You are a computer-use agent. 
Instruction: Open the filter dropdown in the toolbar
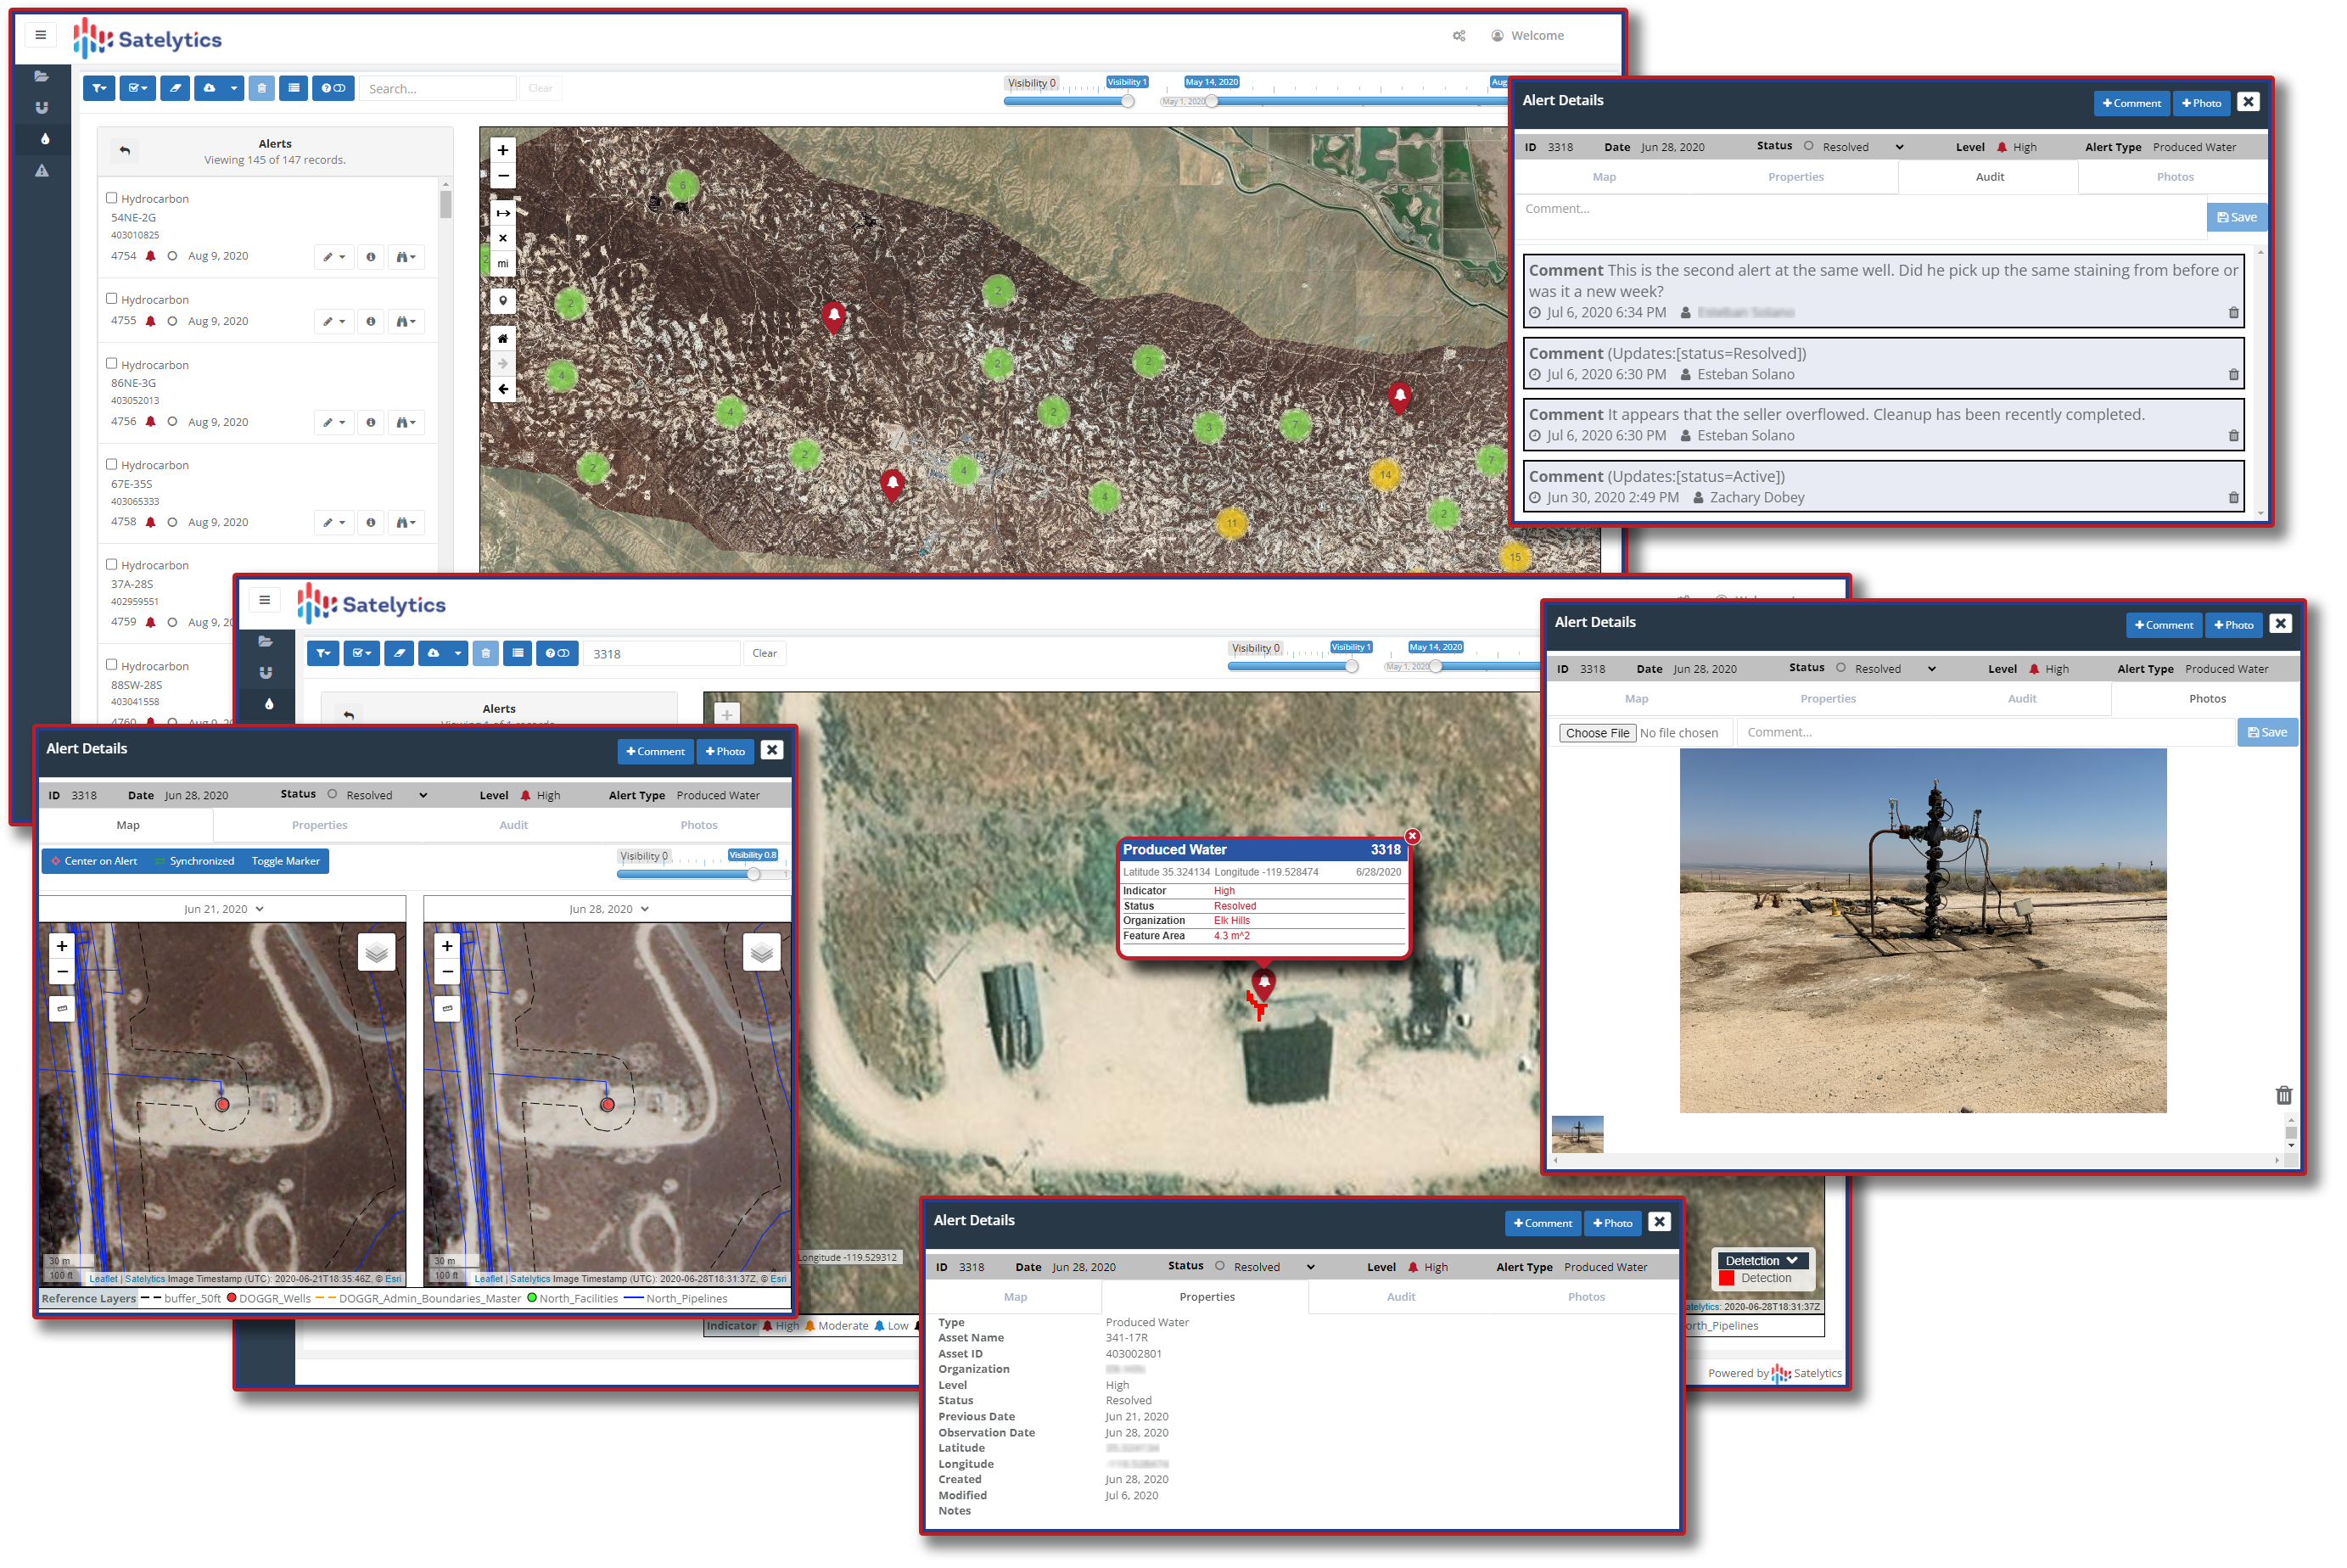[x=99, y=88]
